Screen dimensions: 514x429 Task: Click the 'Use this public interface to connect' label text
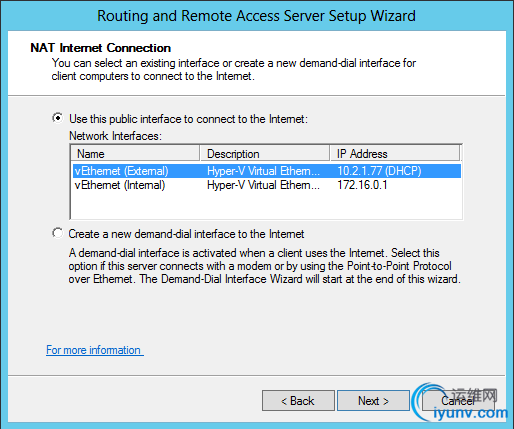(188, 119)
